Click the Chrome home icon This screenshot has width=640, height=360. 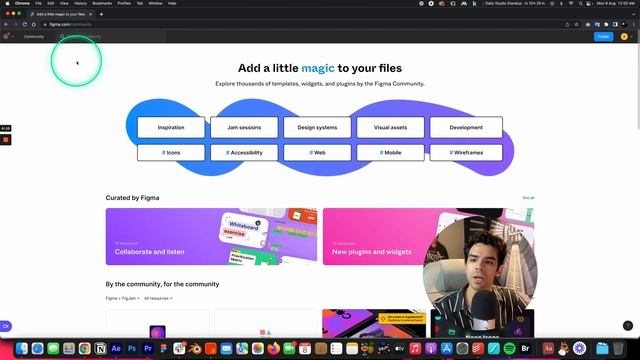pos(33,24)
